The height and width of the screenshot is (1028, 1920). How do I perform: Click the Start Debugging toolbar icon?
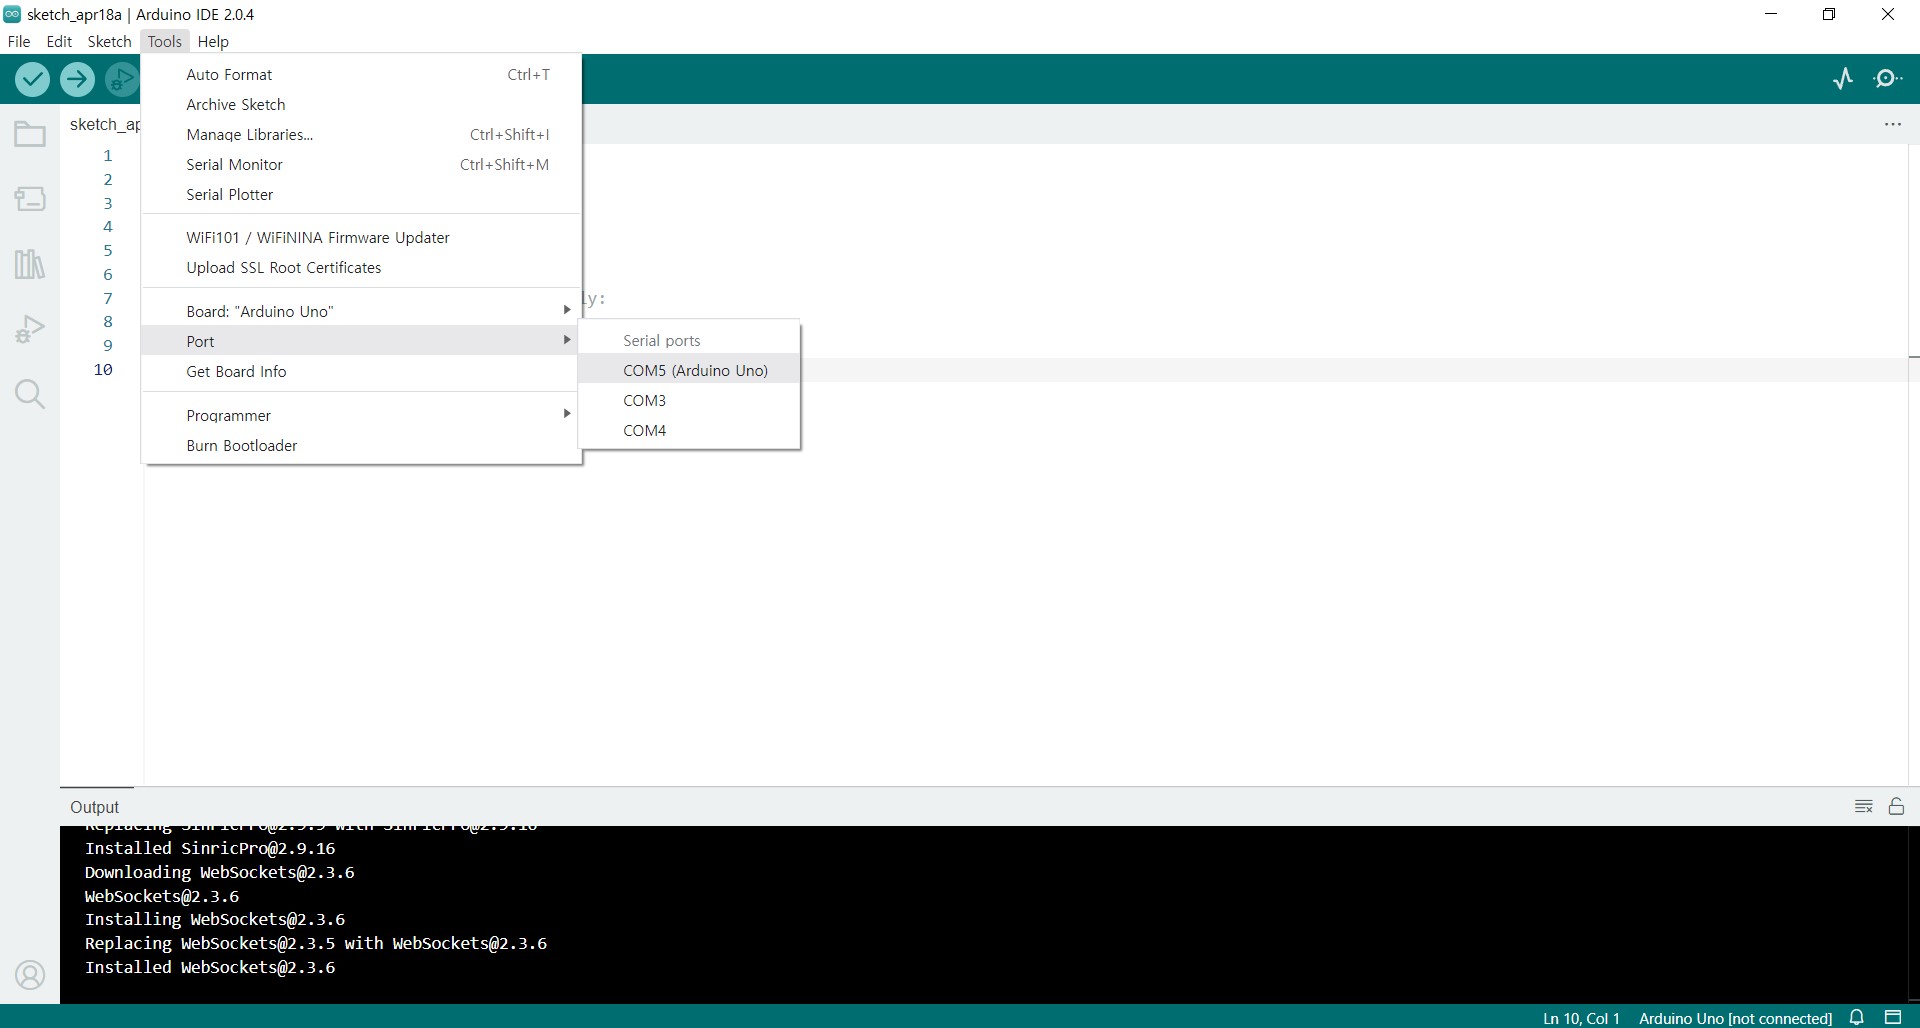click(122, 79)
